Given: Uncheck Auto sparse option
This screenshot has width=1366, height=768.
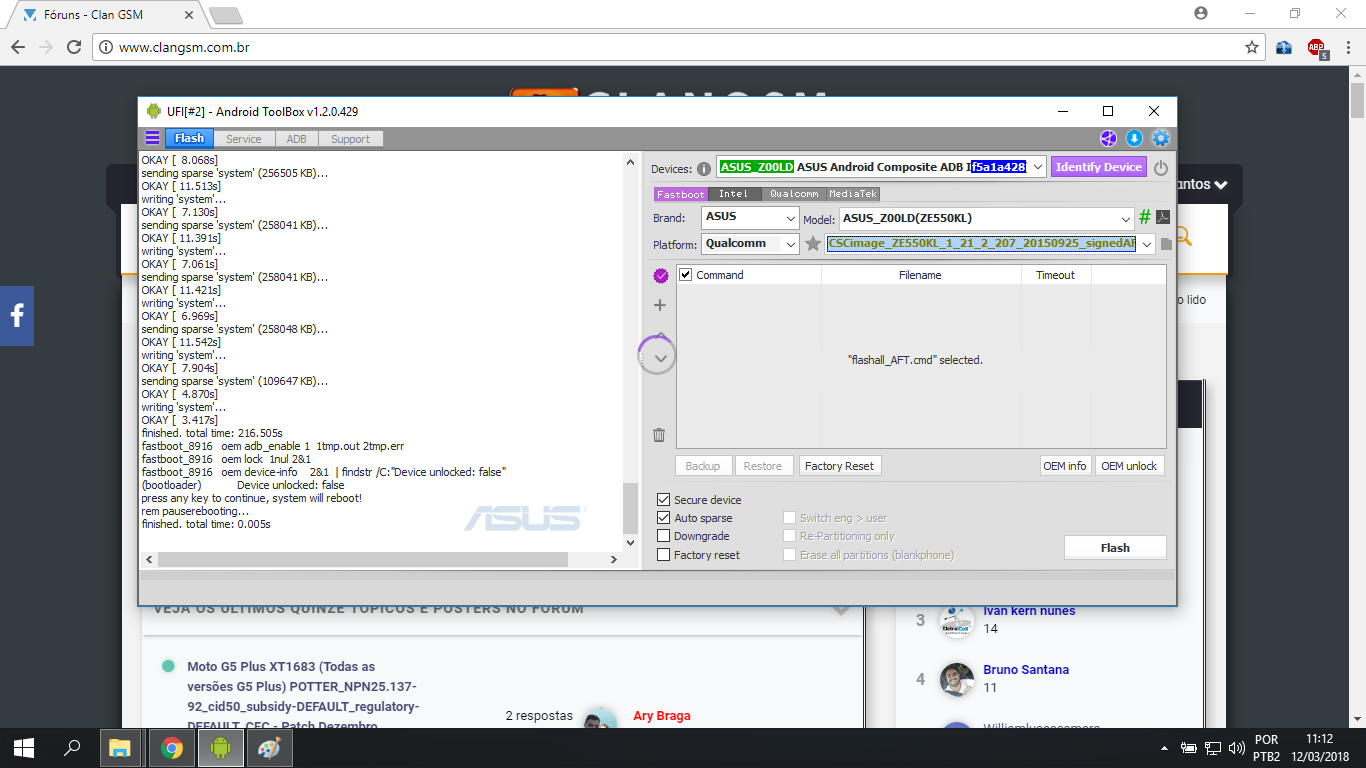Looking at the screenshot, I should 663,518.
